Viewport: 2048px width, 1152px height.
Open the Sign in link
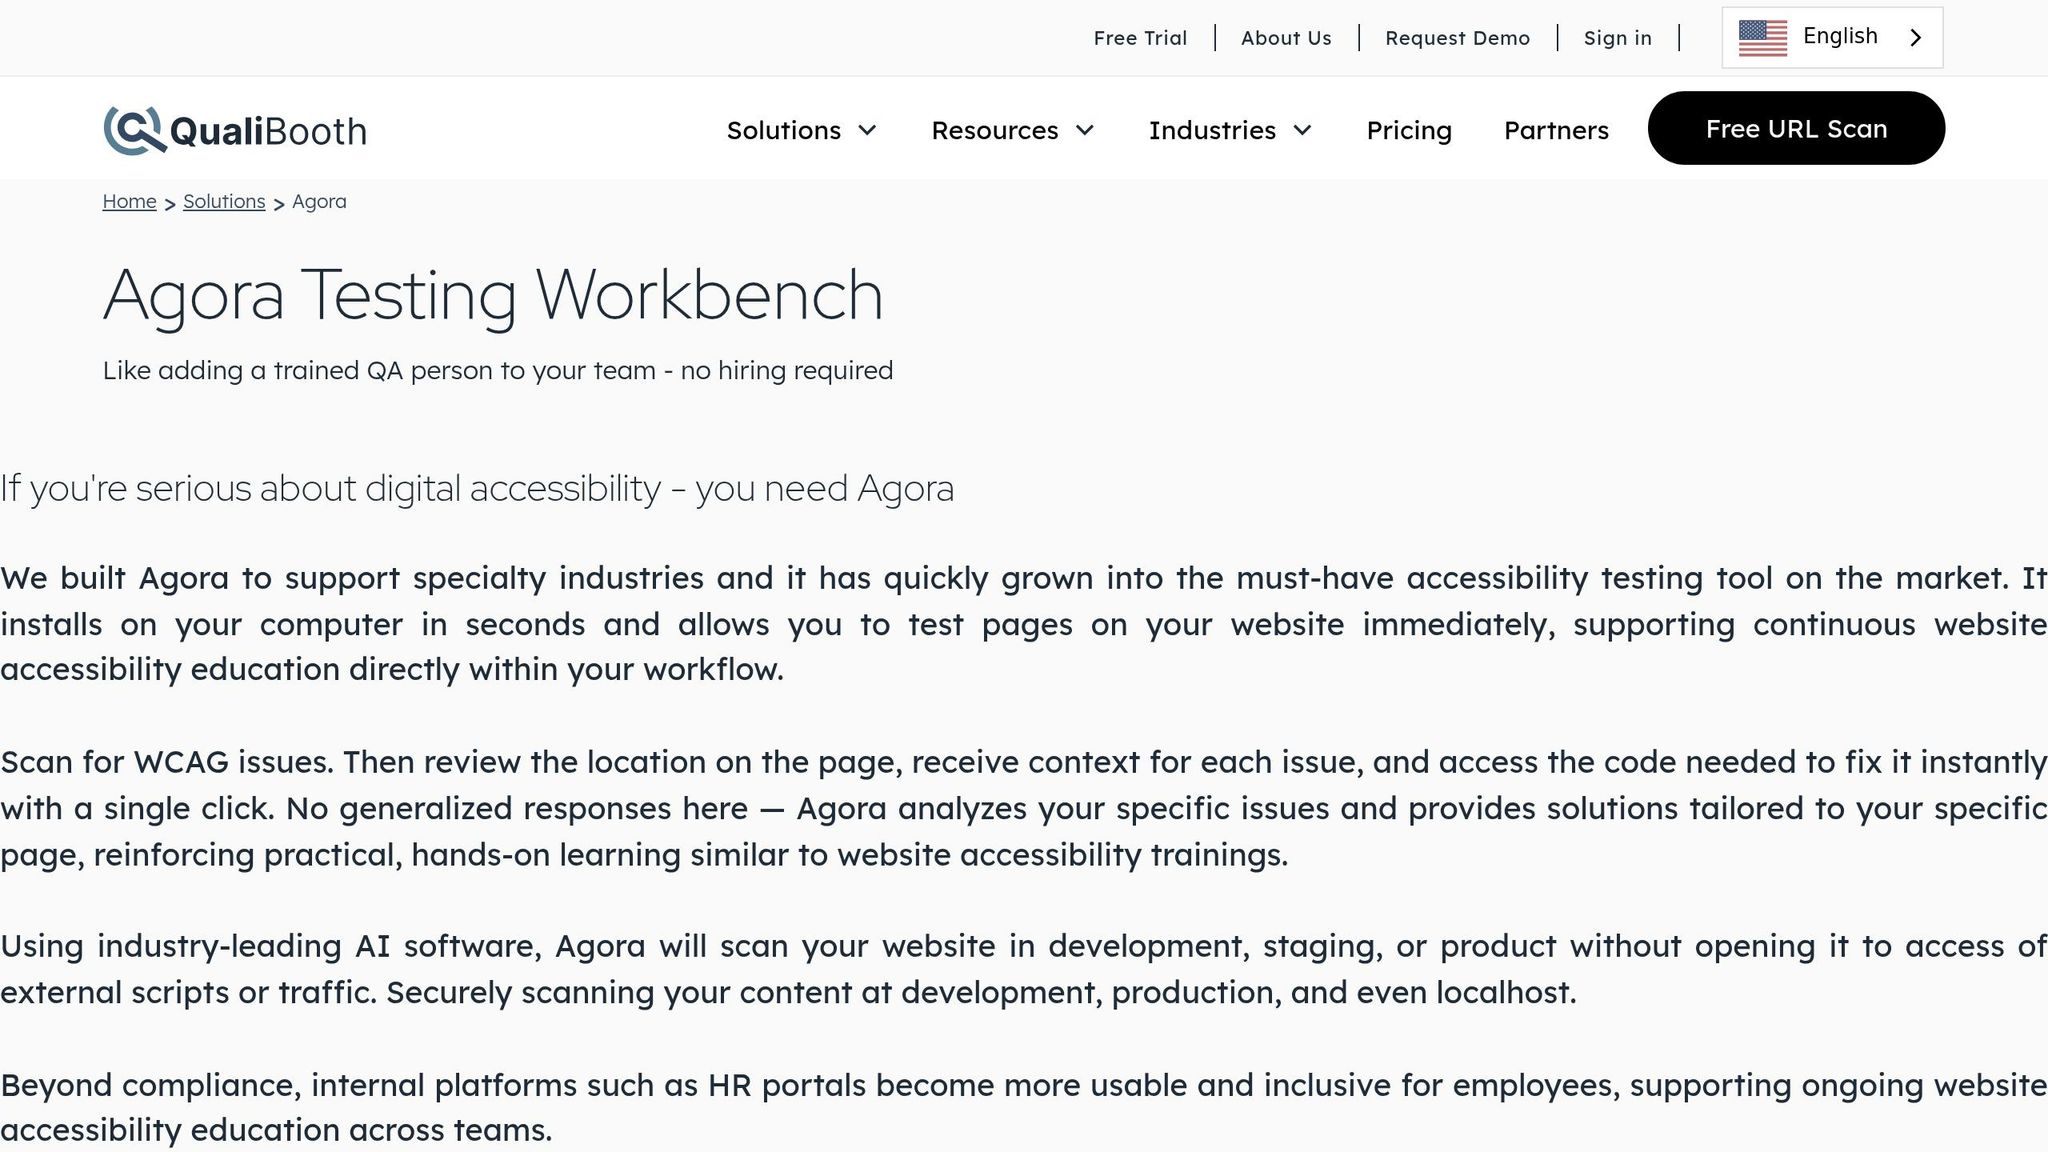(x=1617, y=38)
